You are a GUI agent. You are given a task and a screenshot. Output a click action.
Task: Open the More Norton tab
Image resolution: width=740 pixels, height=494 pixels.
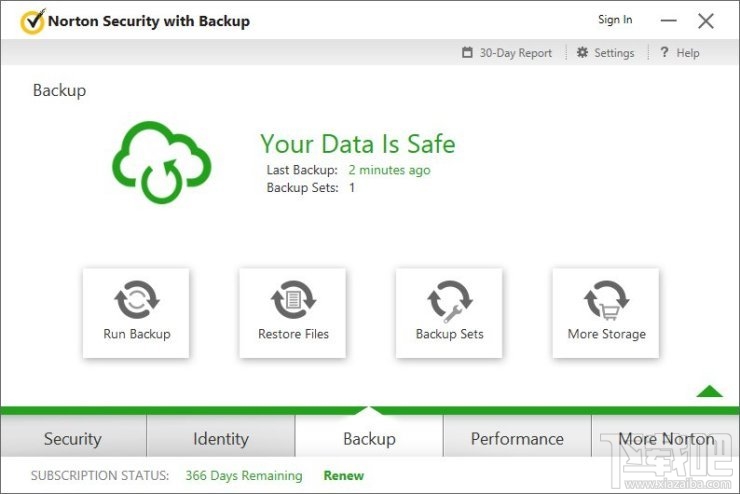point(665,436)
